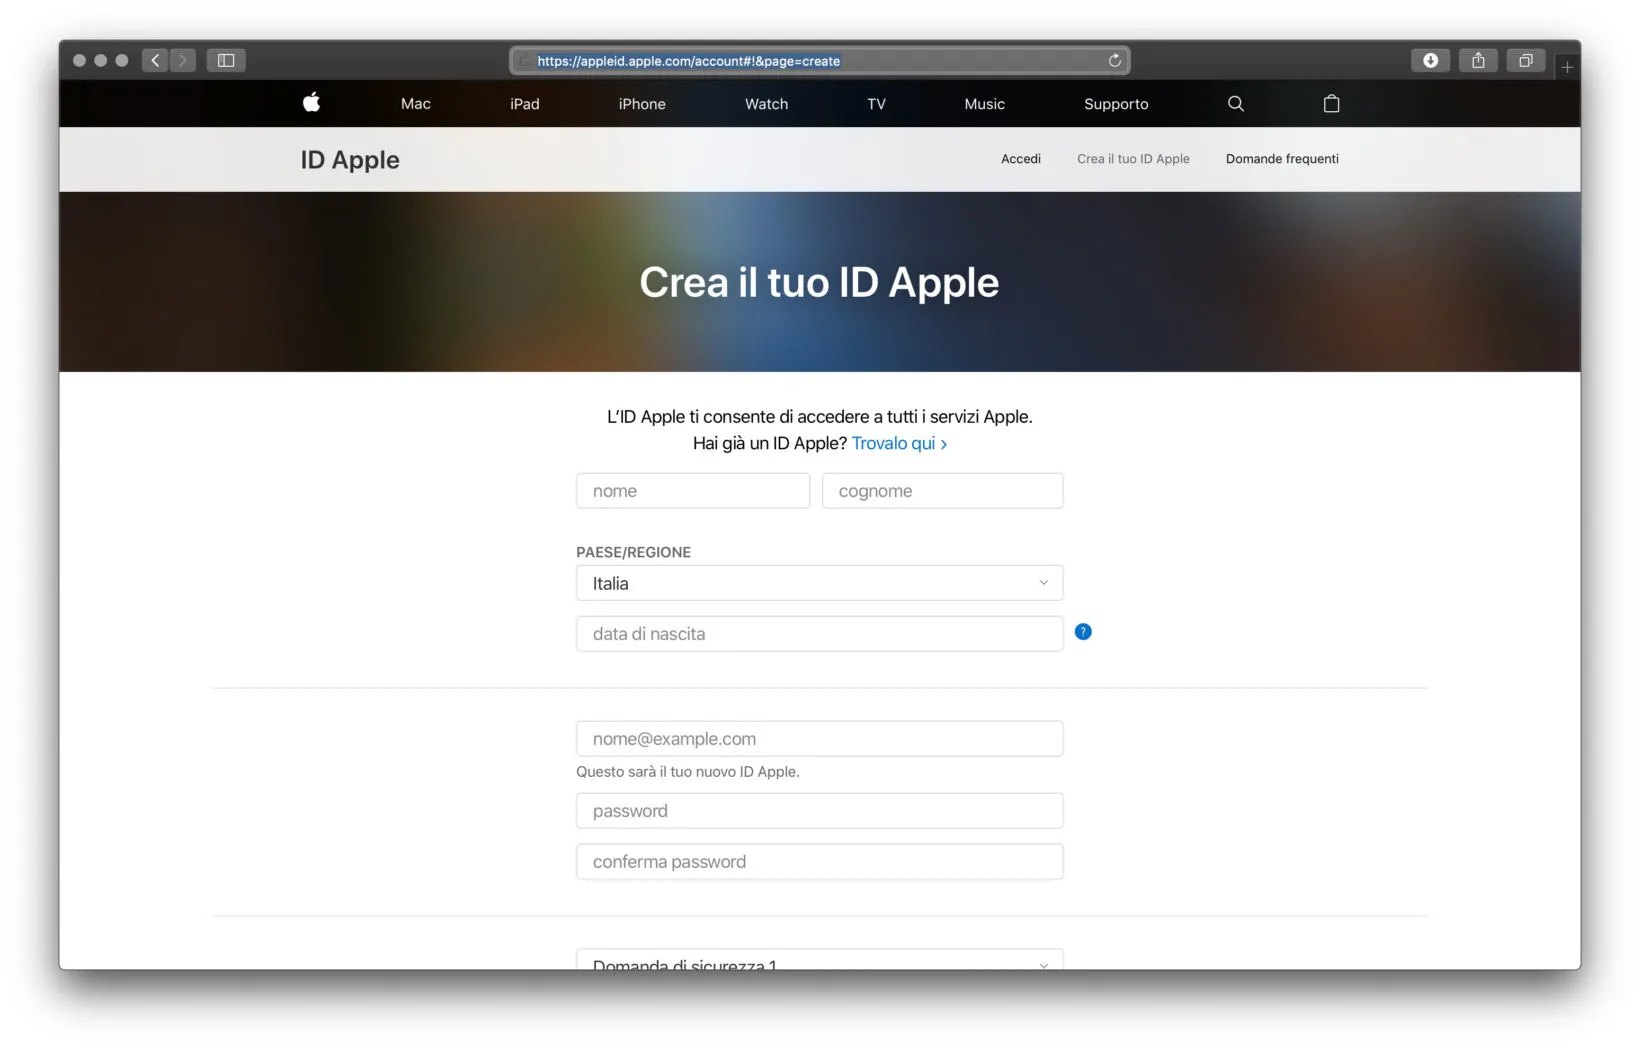
Task: Switch to Domande frequenti section
Action: tap(1282, 158)
